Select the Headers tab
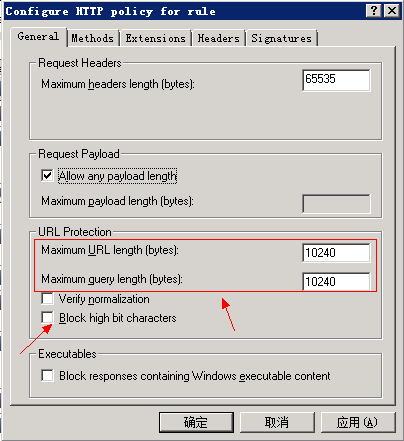The height and width of the screenshot is (441, 404). point(219,38)
